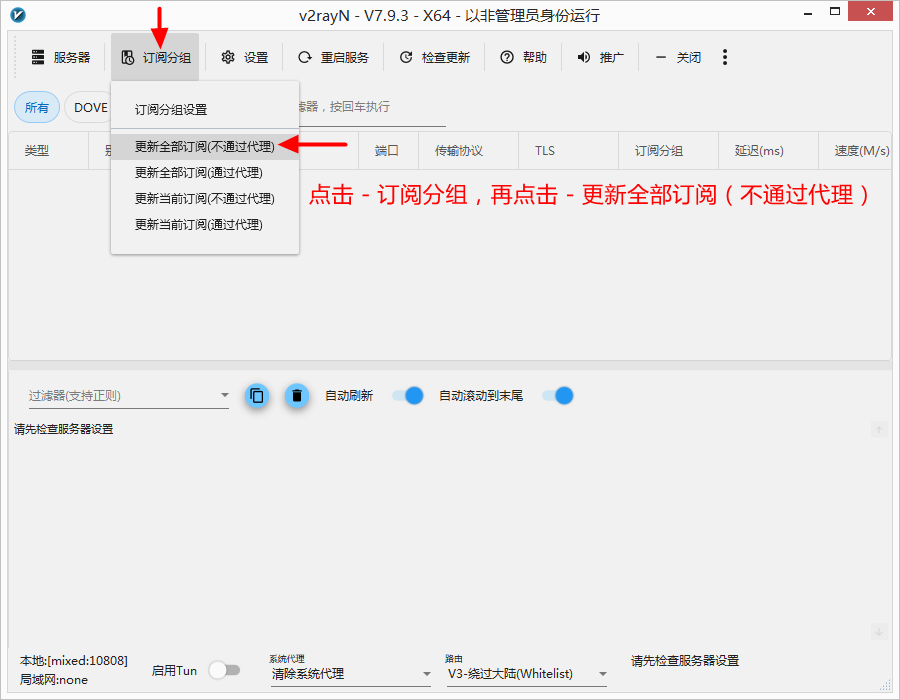Sort by 延迟(ms) column header
The height and width of the screenshot is (700, 900).
tap(768, 151)
